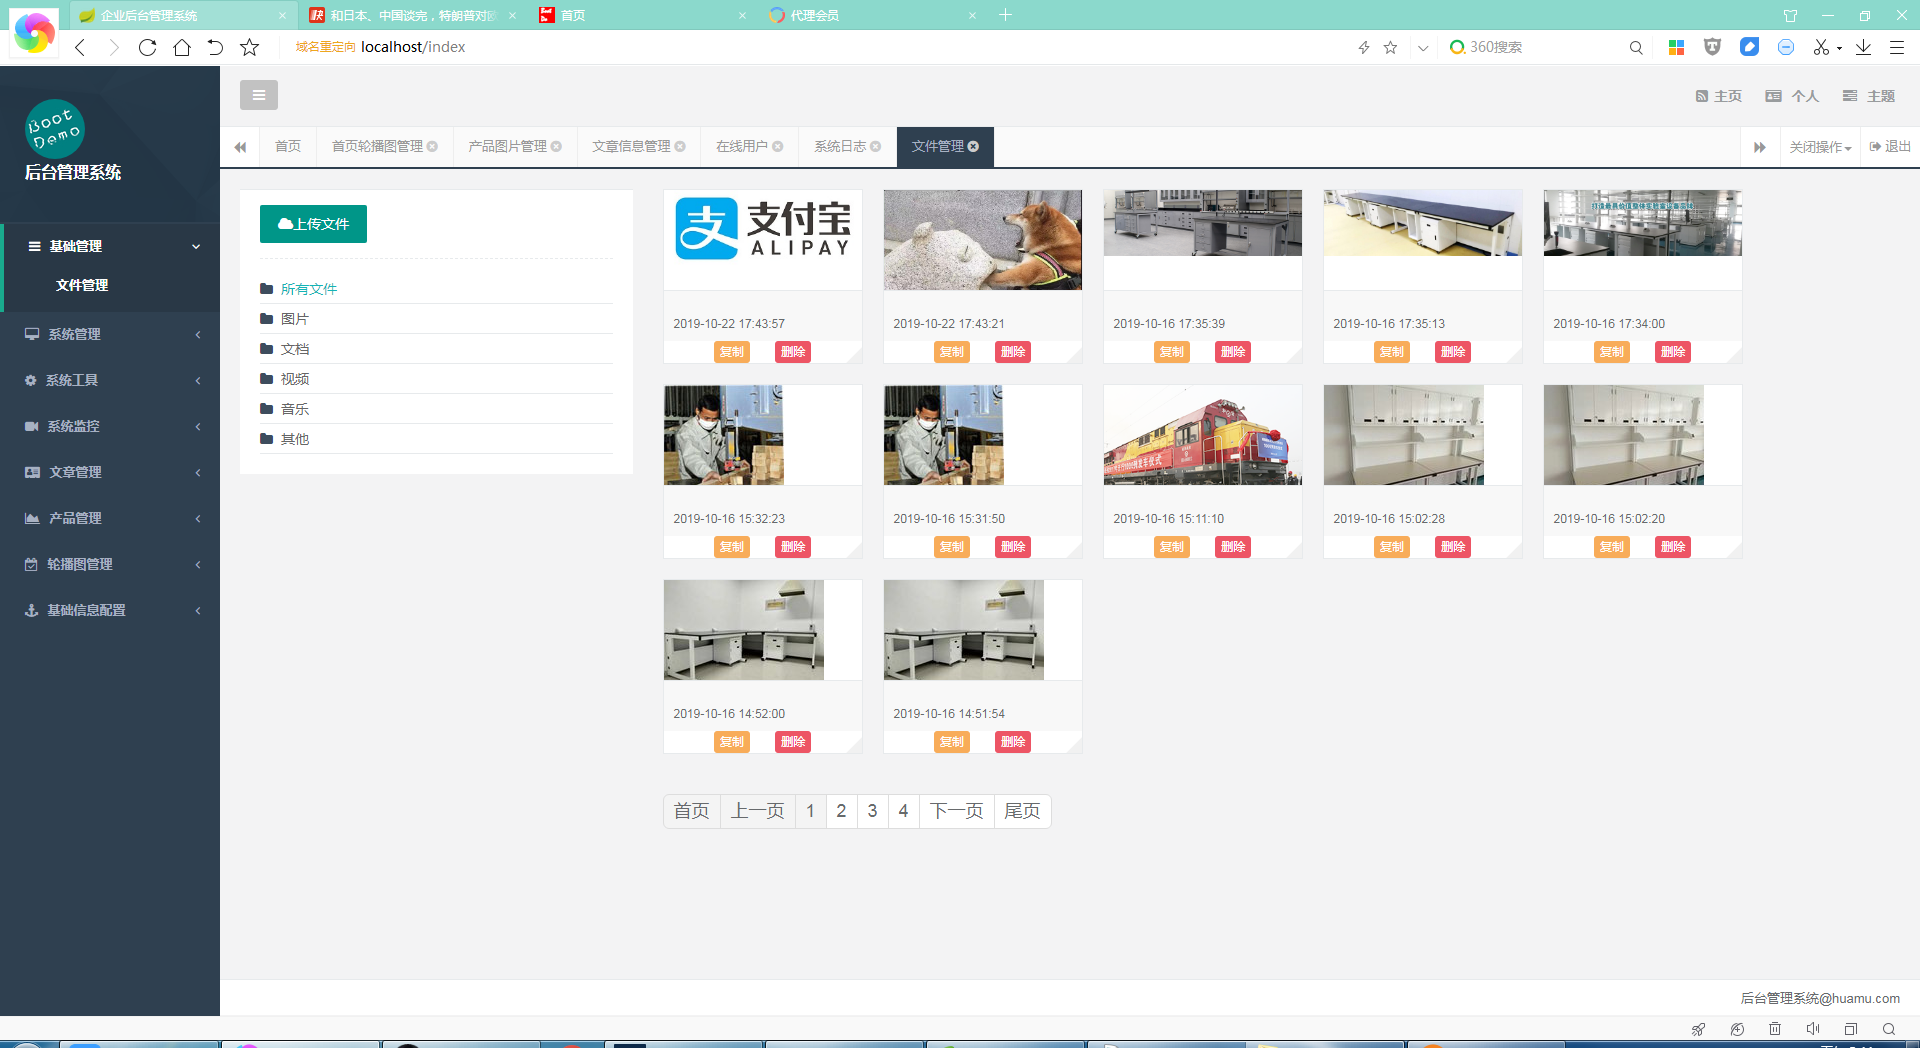Click 尾页 last page button
Viewport: 1920px width, 1048px height.
[1022, 811]
